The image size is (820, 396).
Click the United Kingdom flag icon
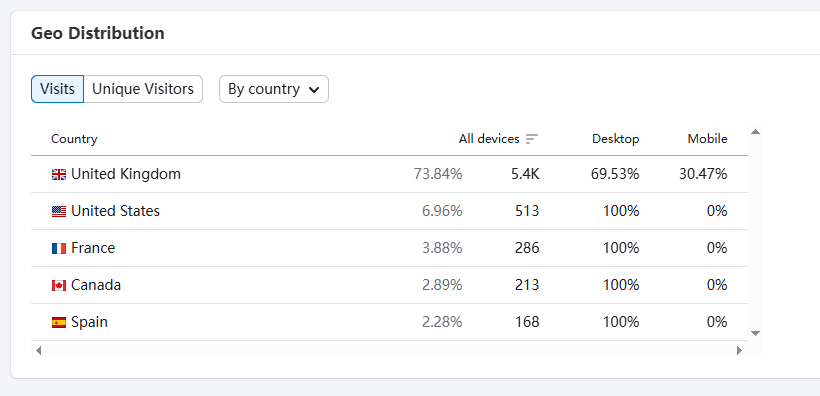pos(59,174)
